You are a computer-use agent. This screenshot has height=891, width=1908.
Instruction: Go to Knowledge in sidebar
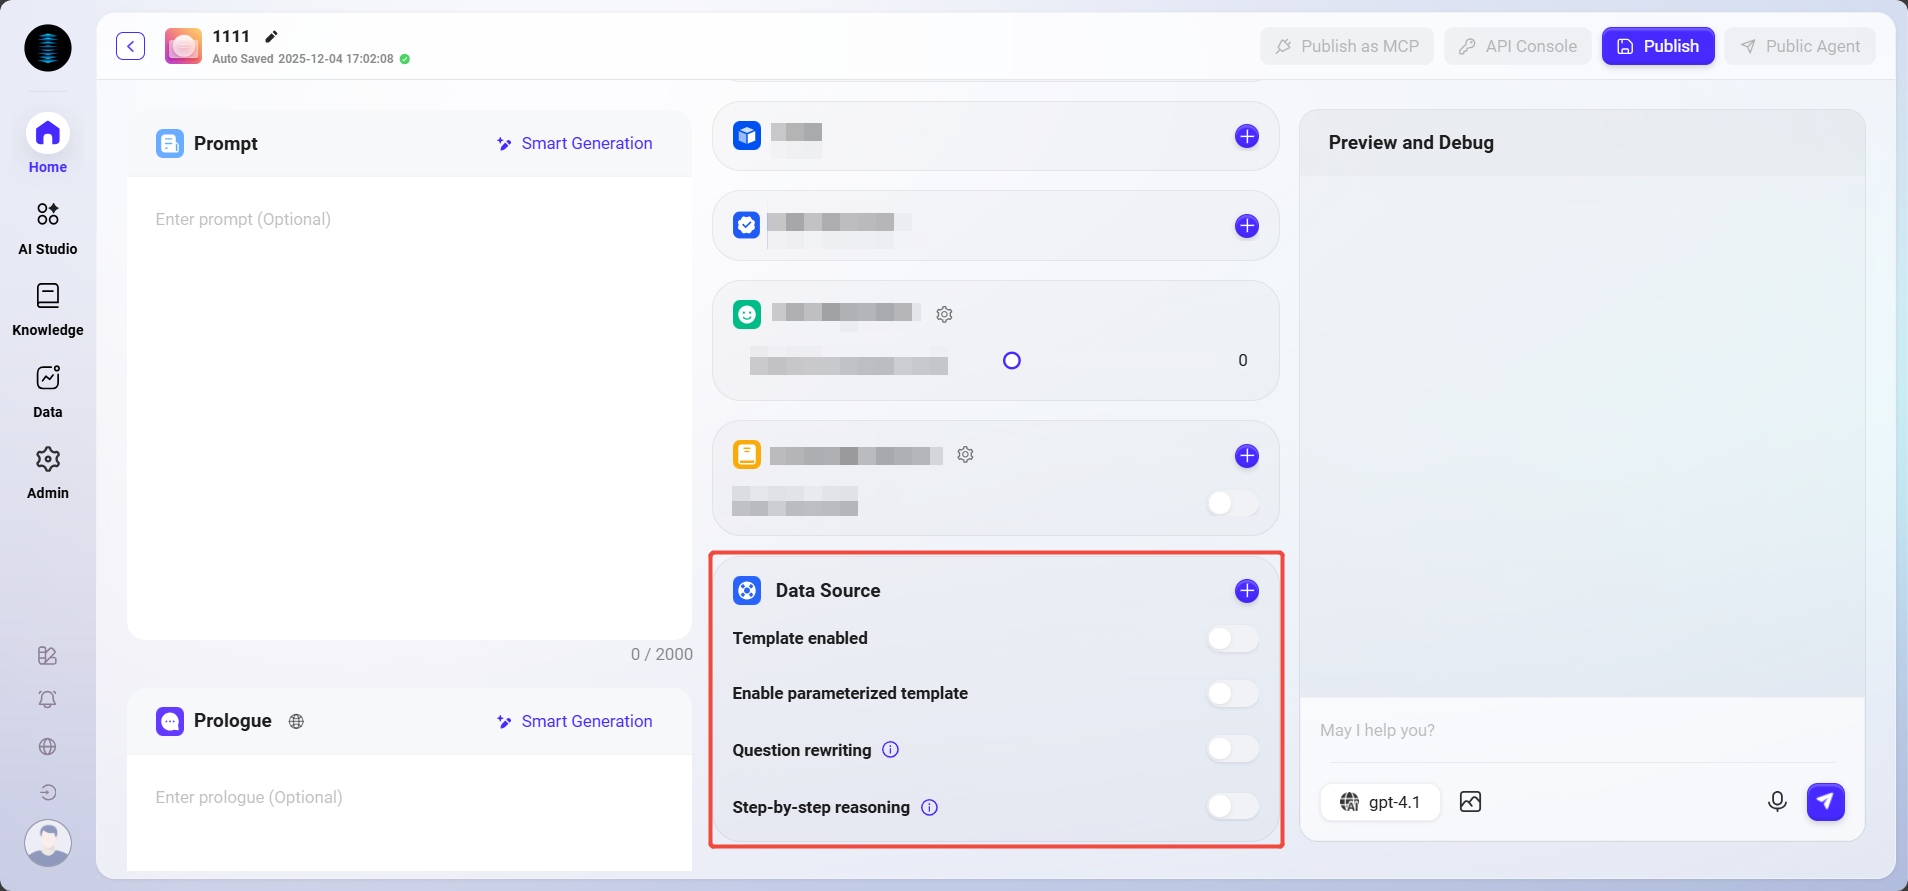pos(48,309)
